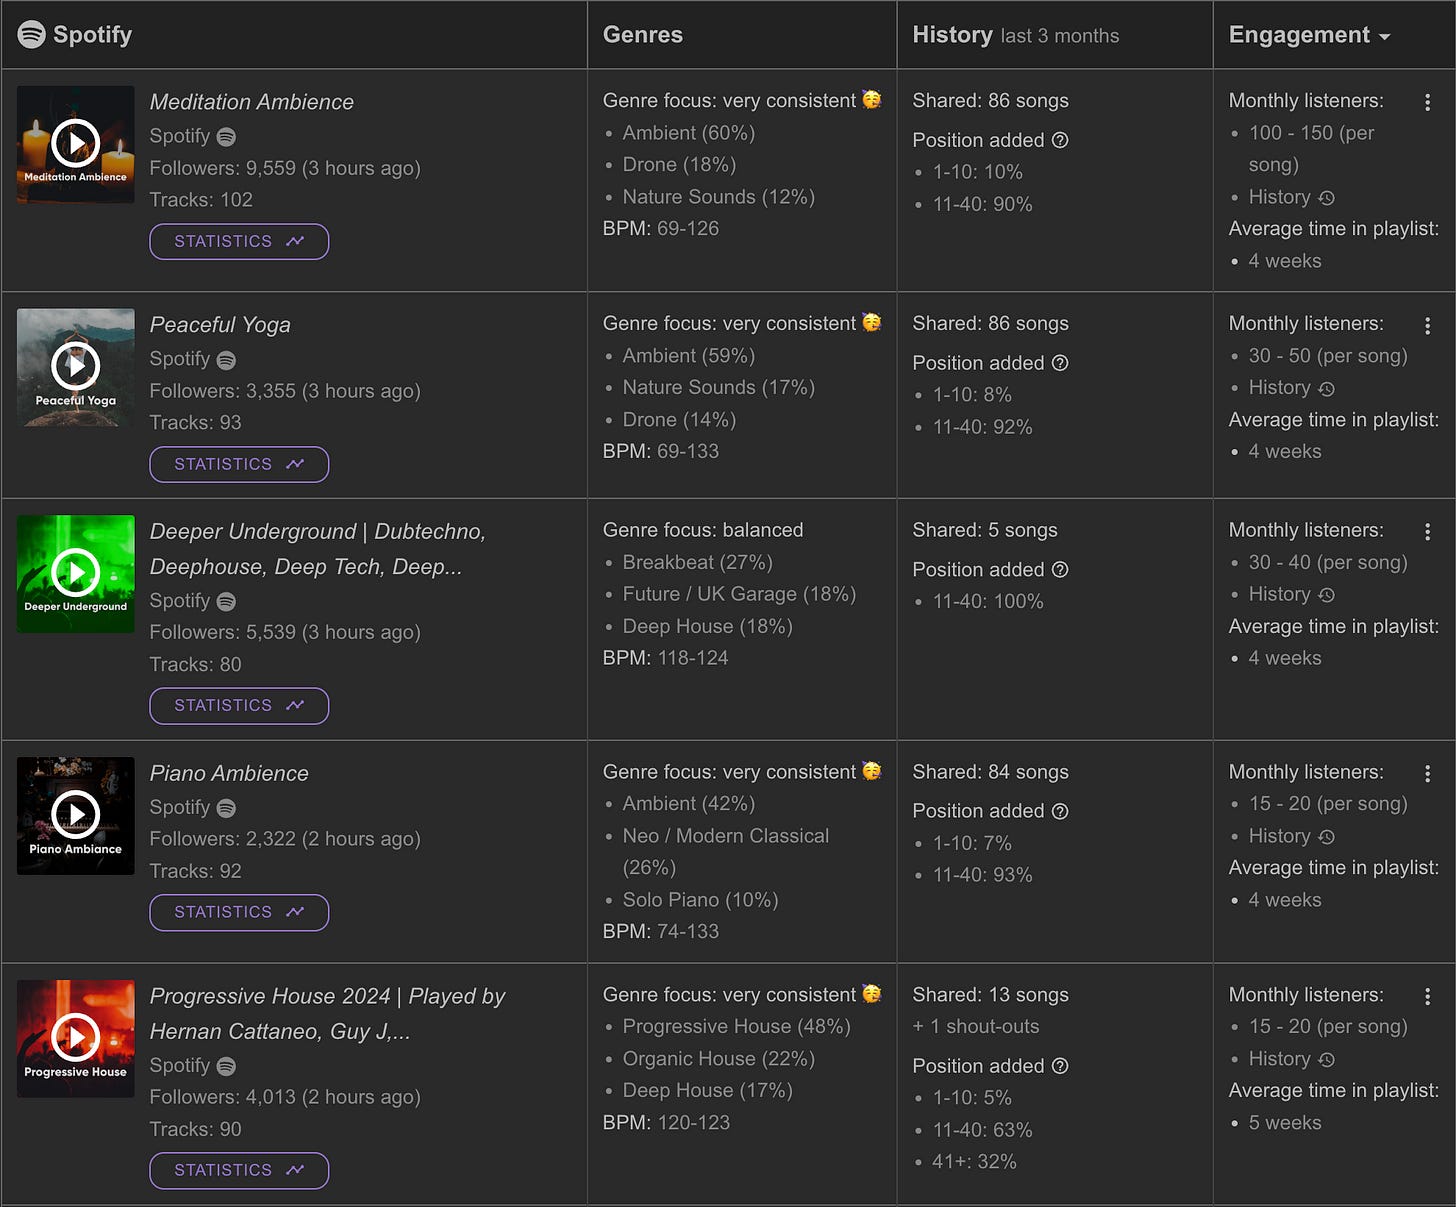Open three-dot menu for Deeper Underground row
Screen dimensions: 1456x1207
click(1427, 532)
